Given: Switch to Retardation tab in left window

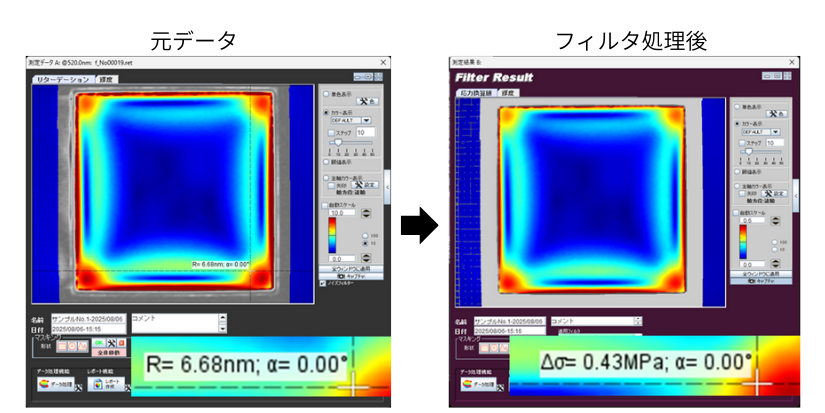Looking at the screenshot, I should [x=62, y=78].
